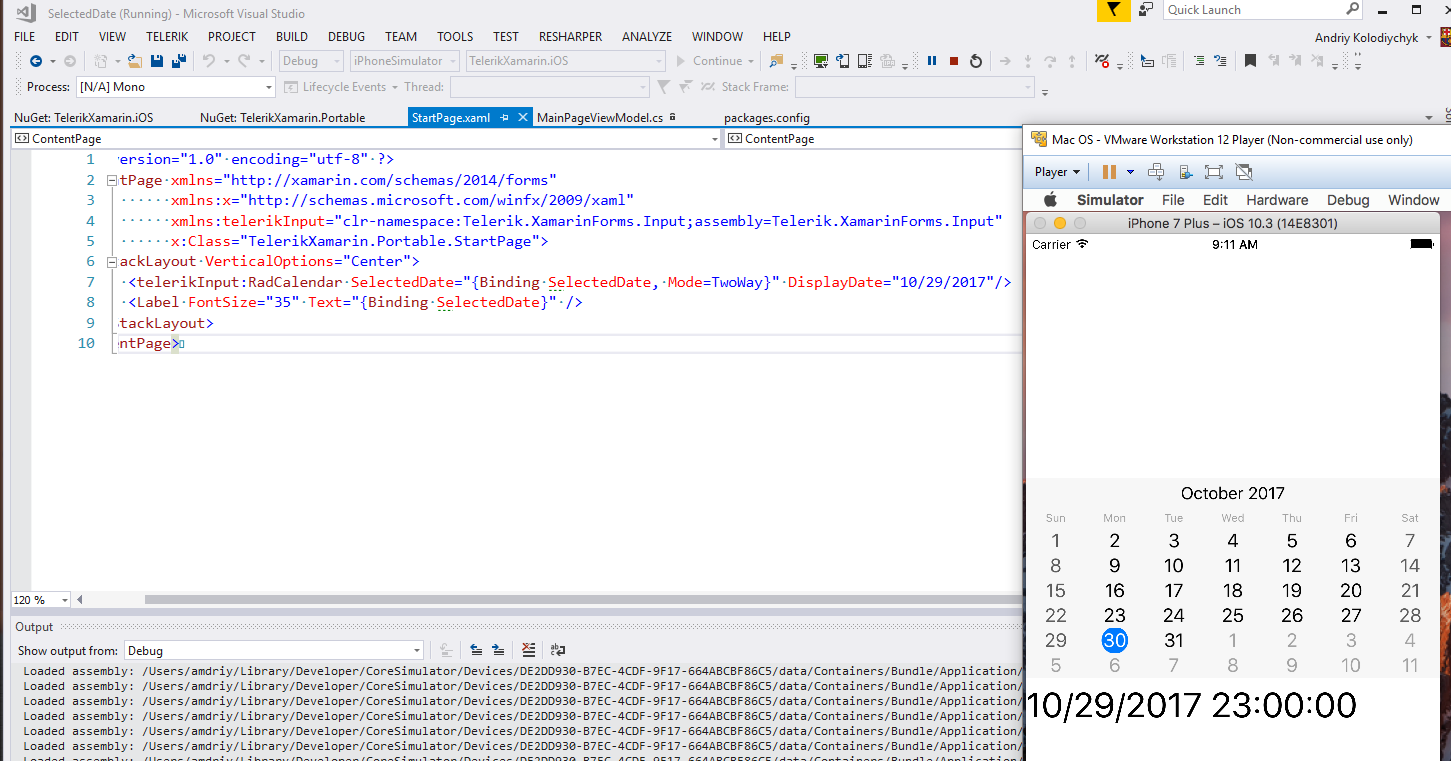
Task: Click the Restart debugging icon
Action: click(976, 61)
